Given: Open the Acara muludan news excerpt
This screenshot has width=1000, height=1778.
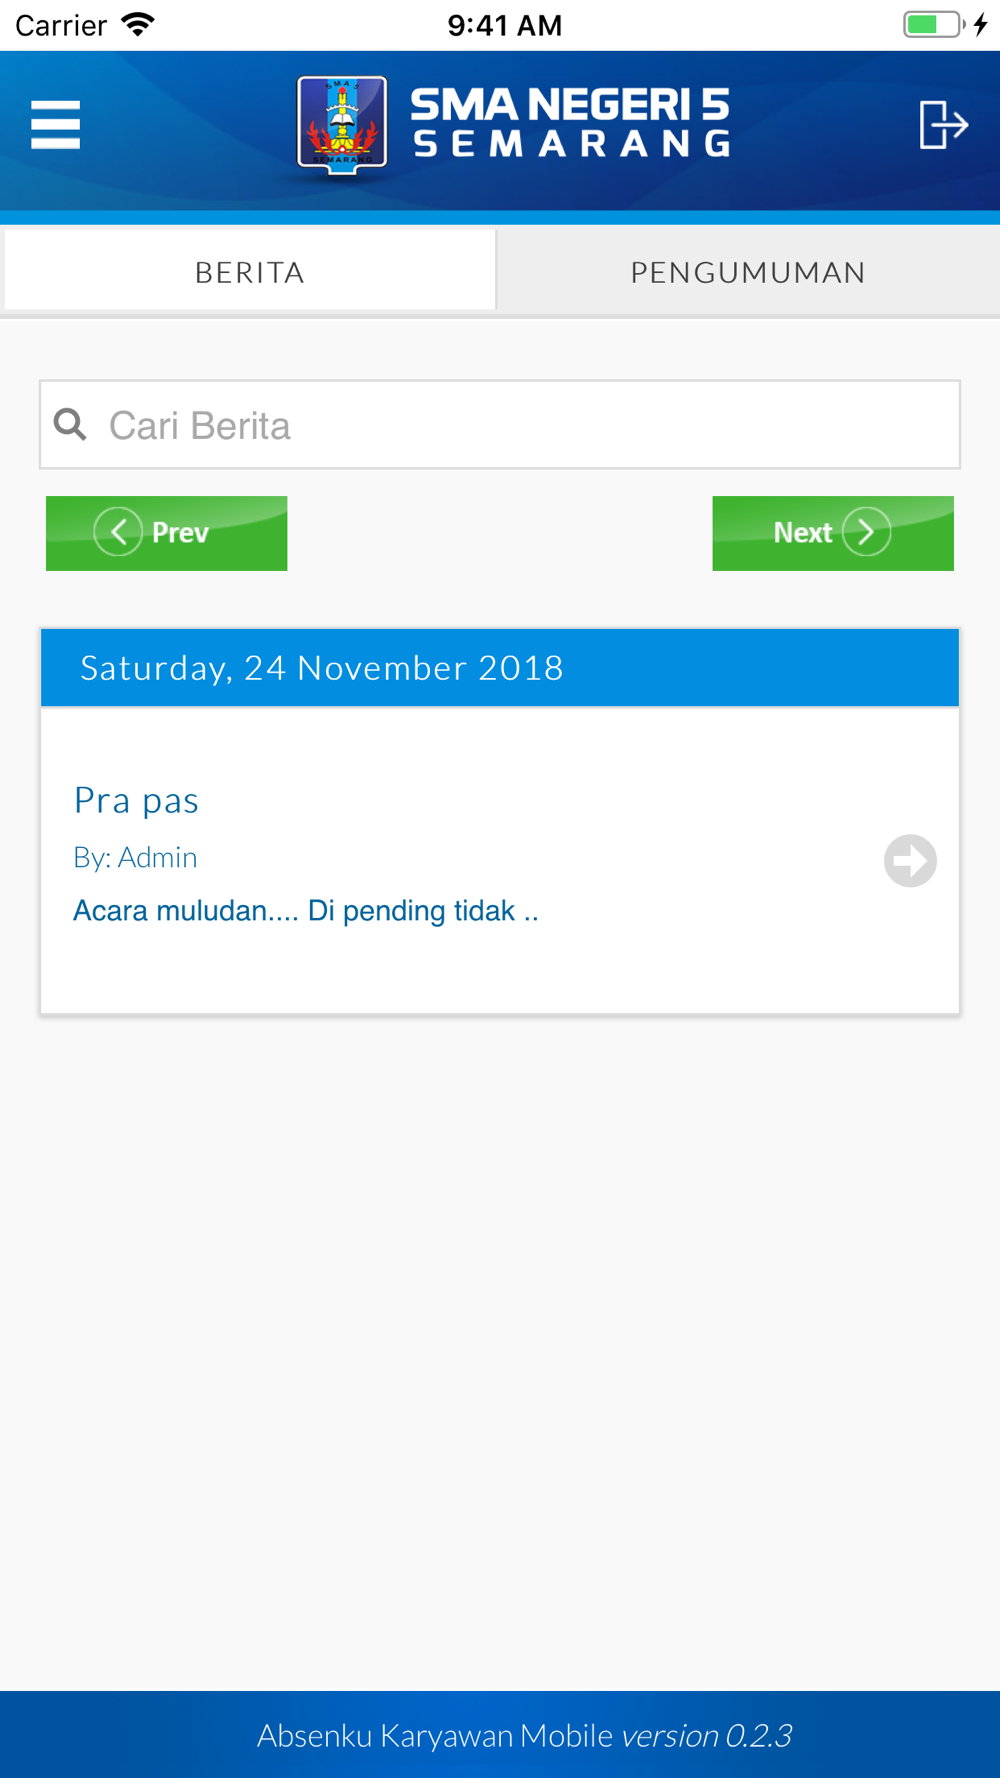Looking at the screenshot, I should [306, 910].
